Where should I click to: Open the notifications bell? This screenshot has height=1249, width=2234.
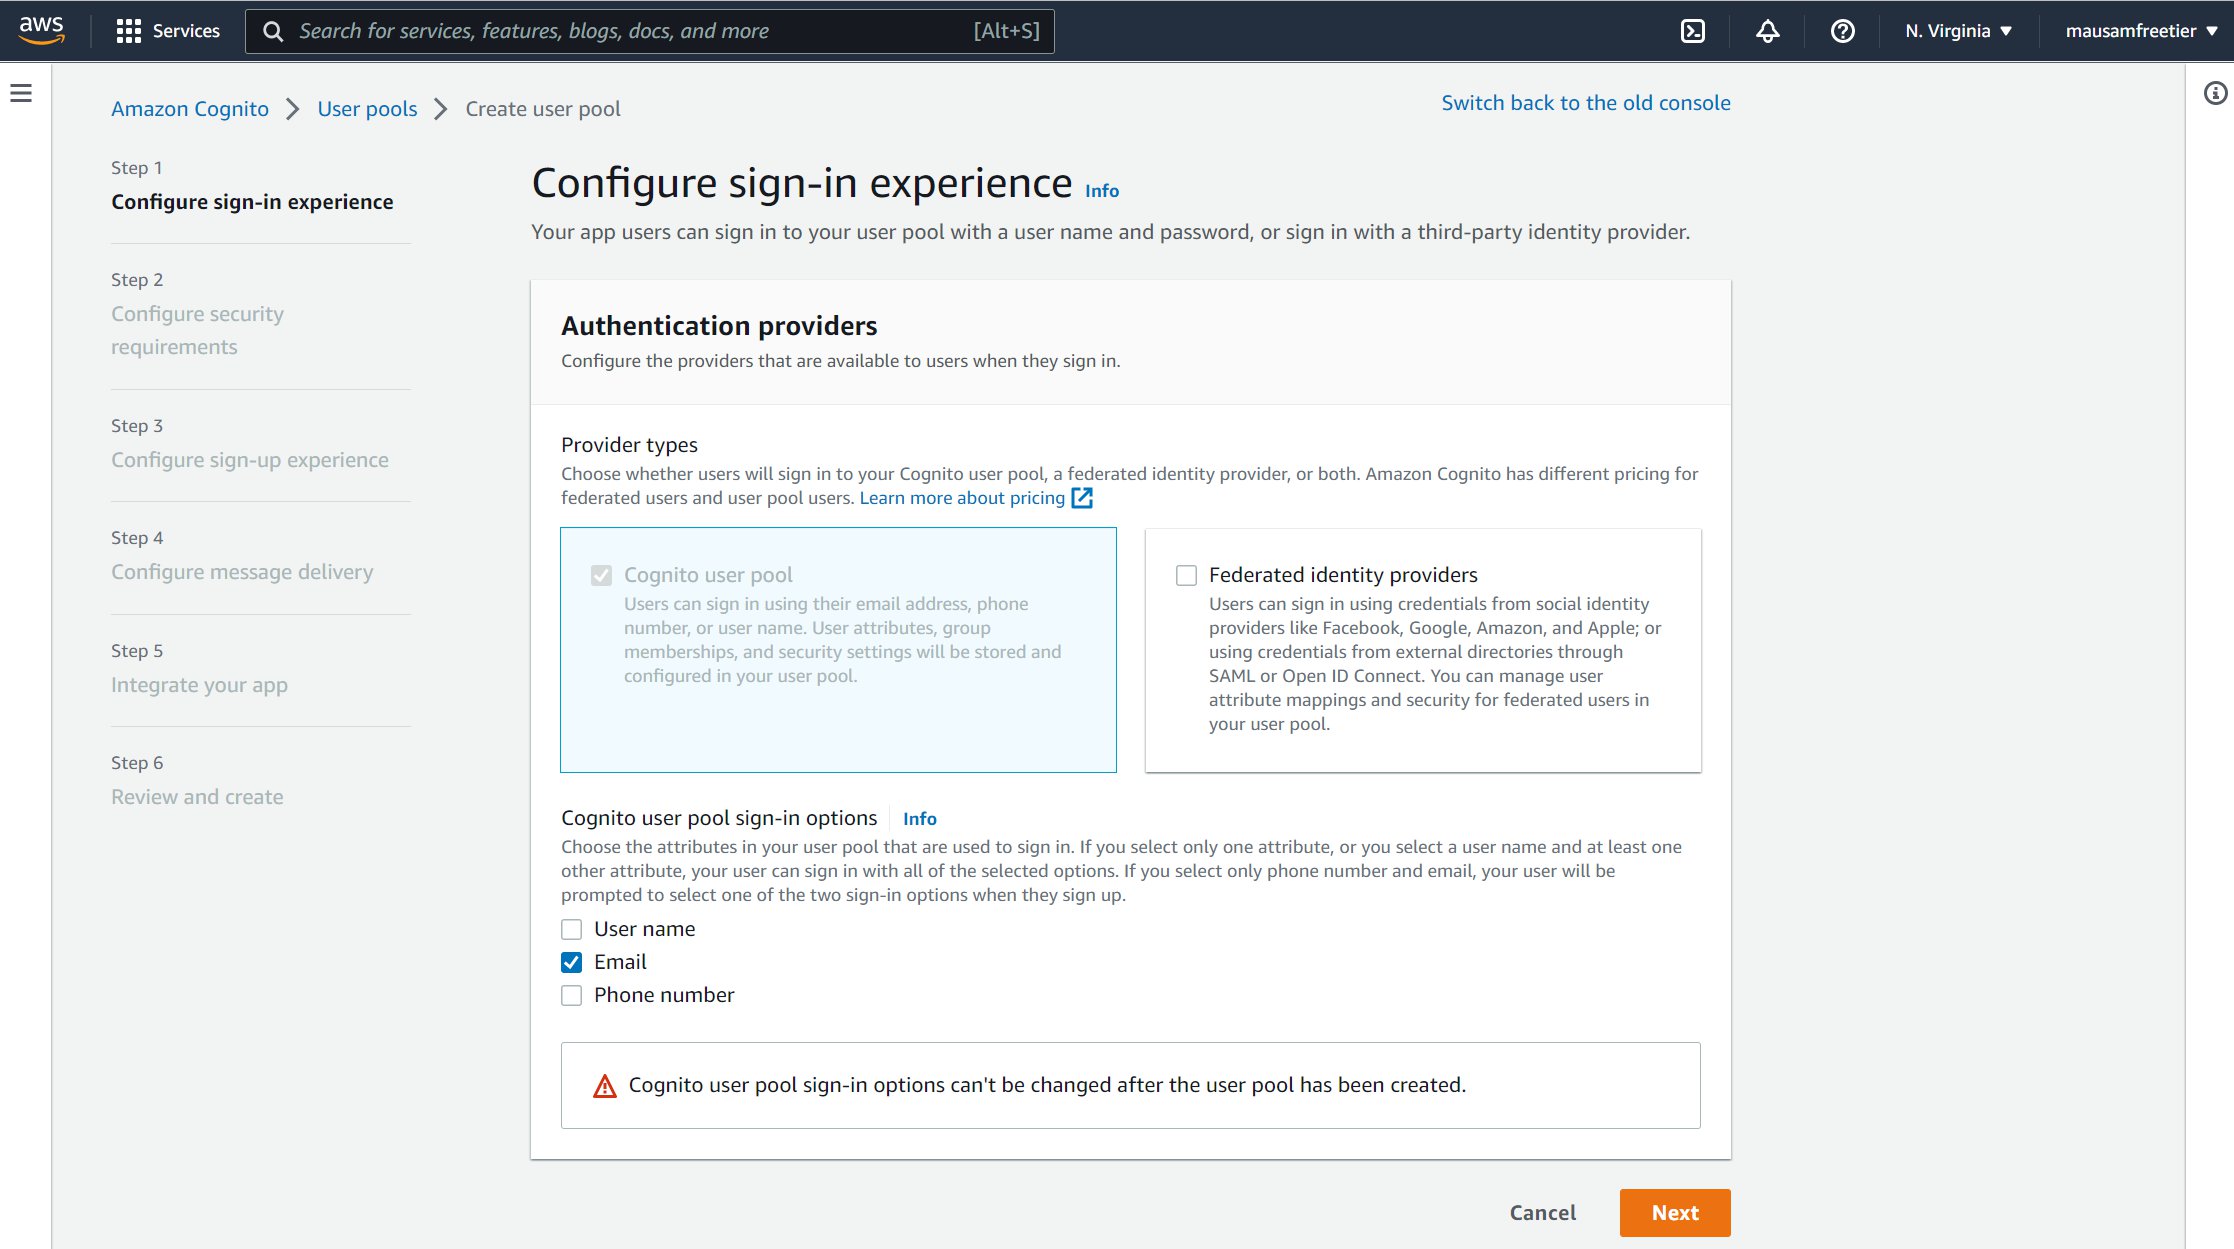click(1767, 31)
